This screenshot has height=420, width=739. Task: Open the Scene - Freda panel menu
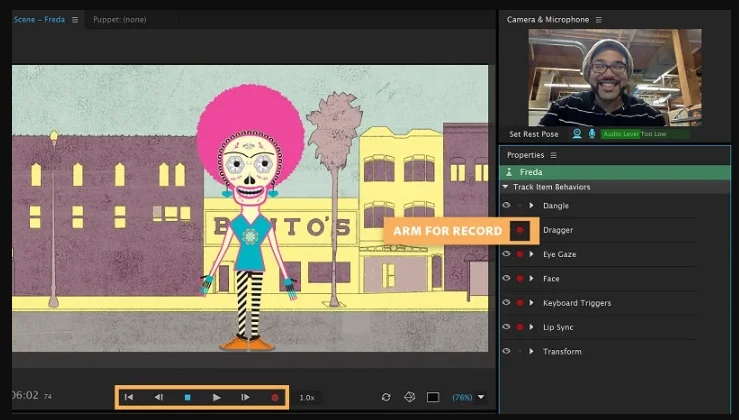coord(75,20)
